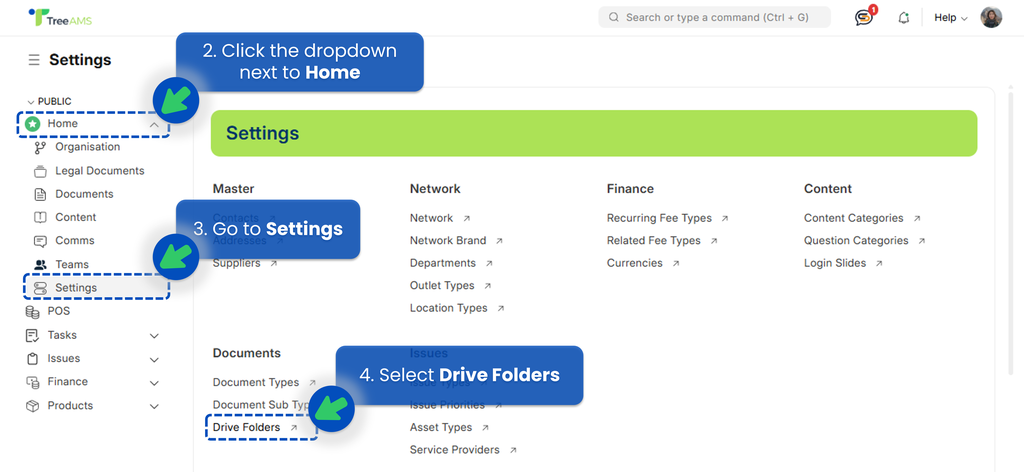1024x472 pixels.
Task: Open Documents in the sidebar menu
Action: click(x=84, y=194)
